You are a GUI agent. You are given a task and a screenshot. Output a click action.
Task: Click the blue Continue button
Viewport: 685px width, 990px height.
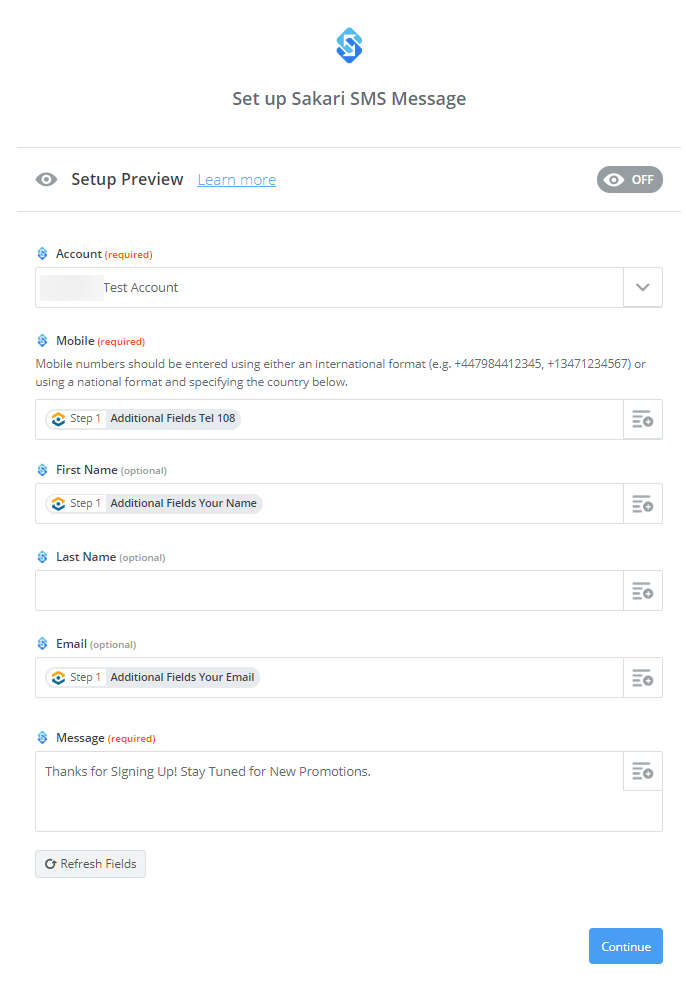click(x=626, y=946)
